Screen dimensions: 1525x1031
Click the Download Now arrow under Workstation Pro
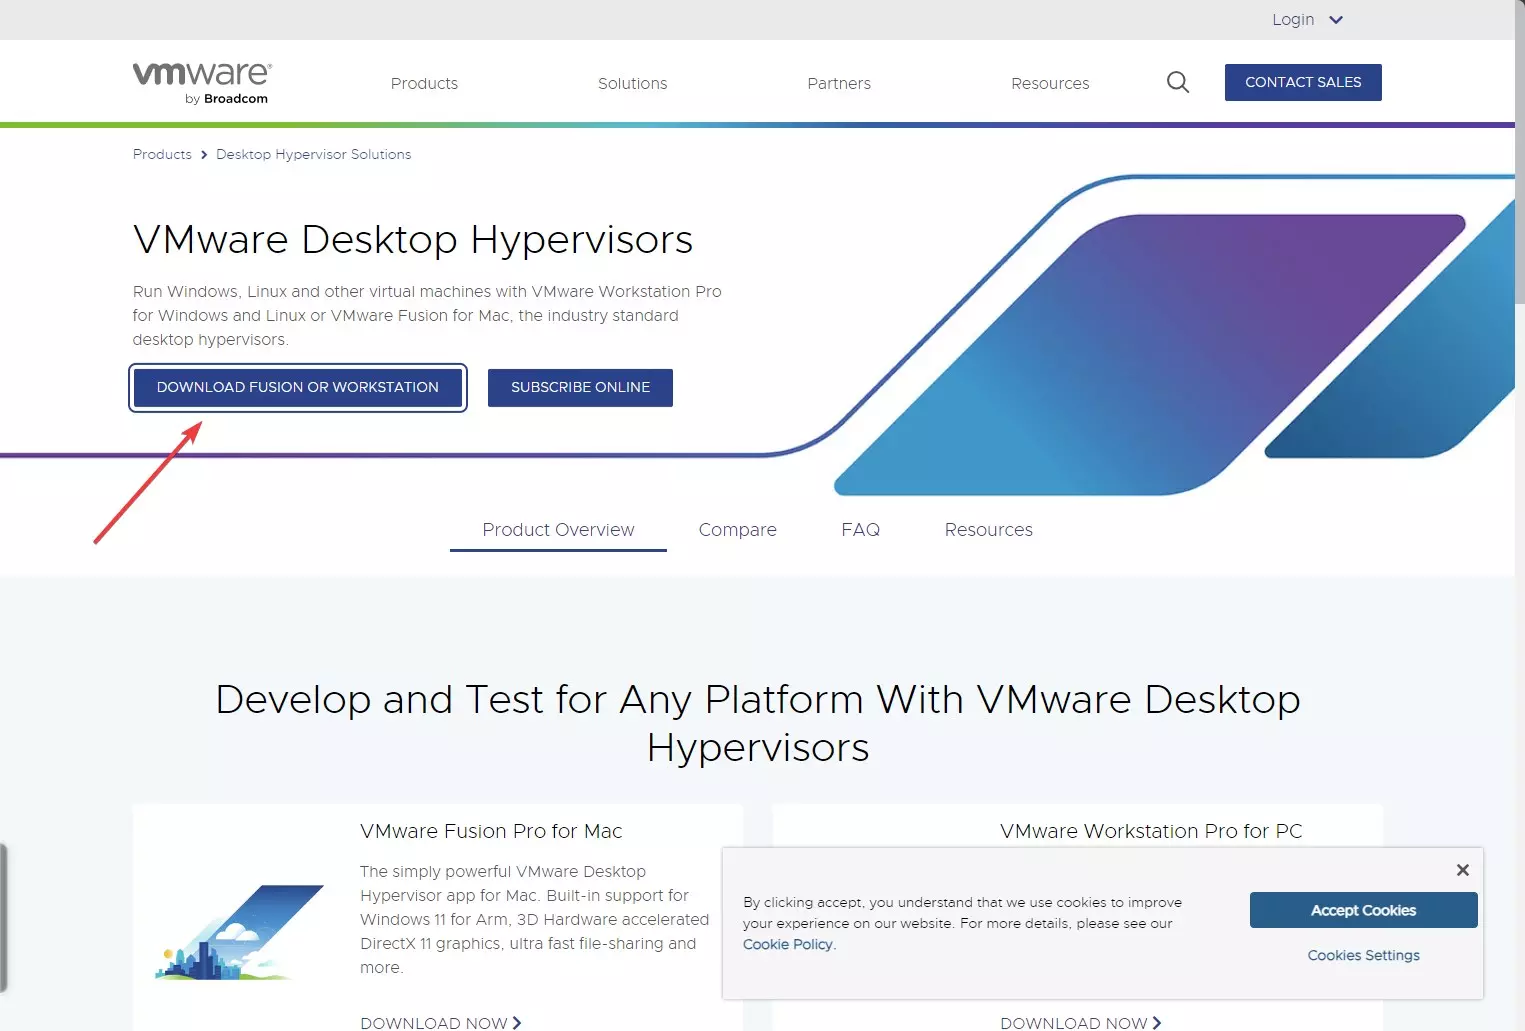coord(1155,1022)
